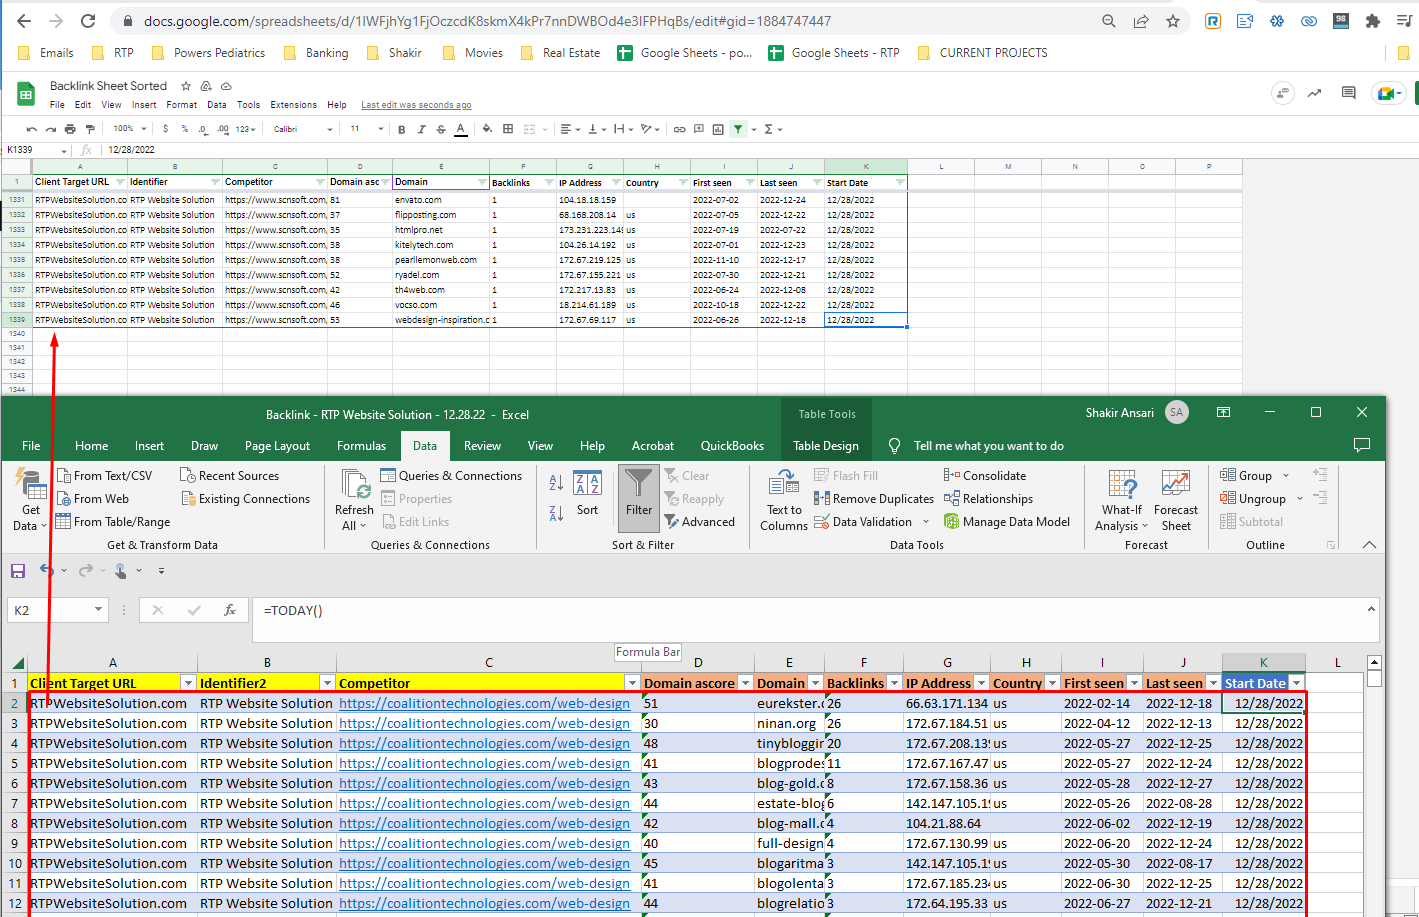Click the Google Sheets home logo

point(26,95)
